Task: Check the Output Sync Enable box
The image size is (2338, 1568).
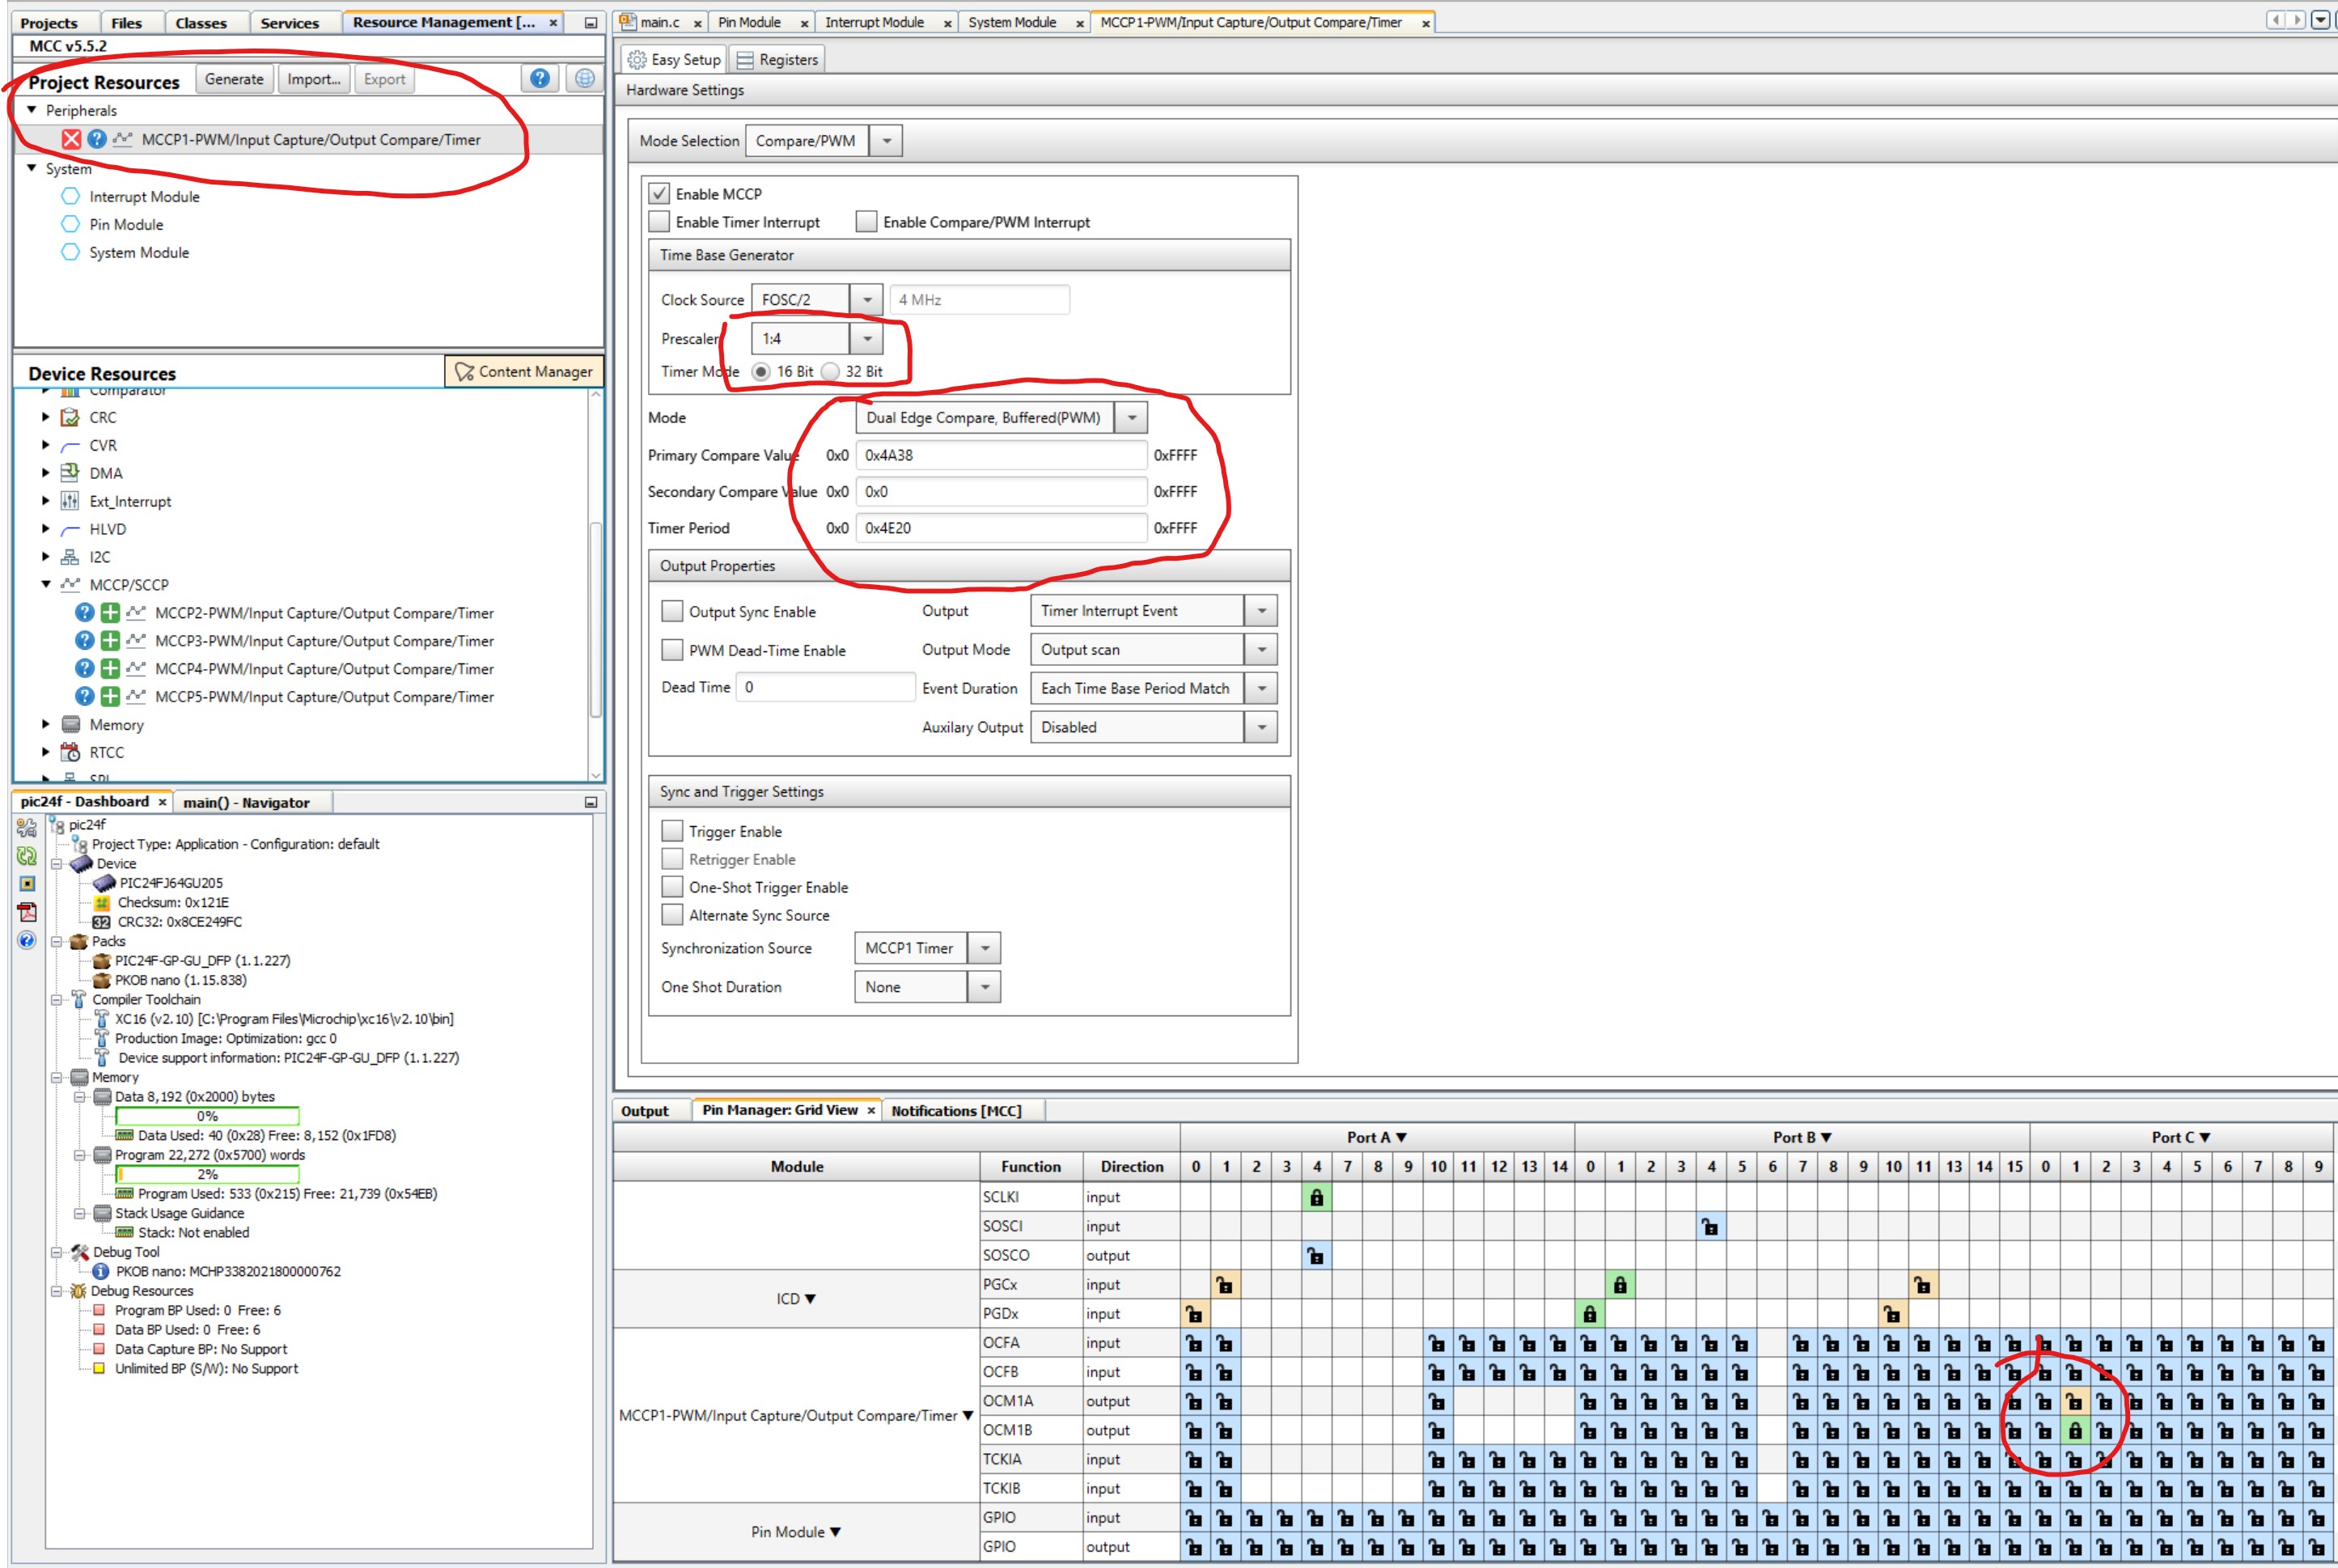Action: coord(672,610)
